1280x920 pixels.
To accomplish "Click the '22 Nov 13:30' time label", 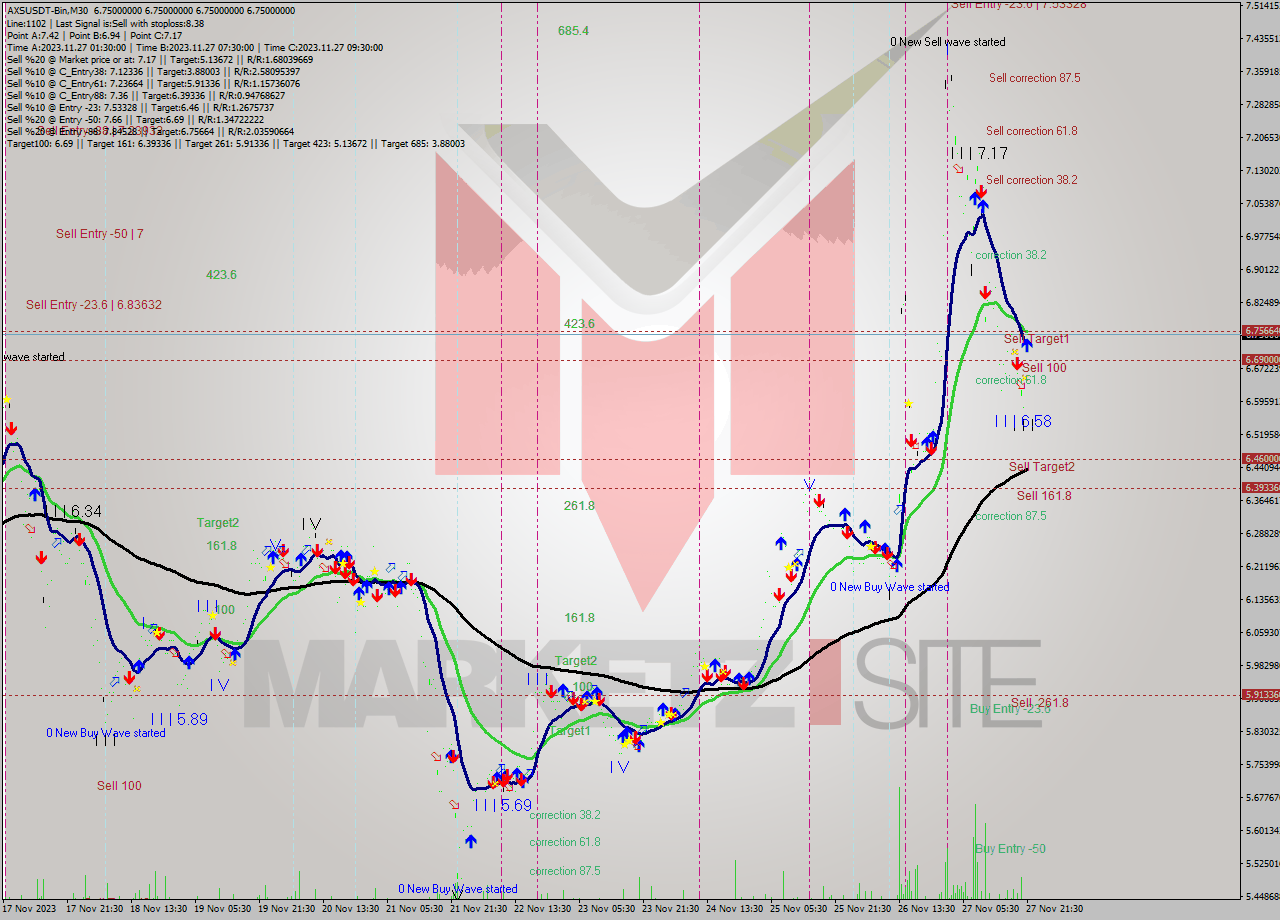I will pyautogui.click(x=543, y=909).
